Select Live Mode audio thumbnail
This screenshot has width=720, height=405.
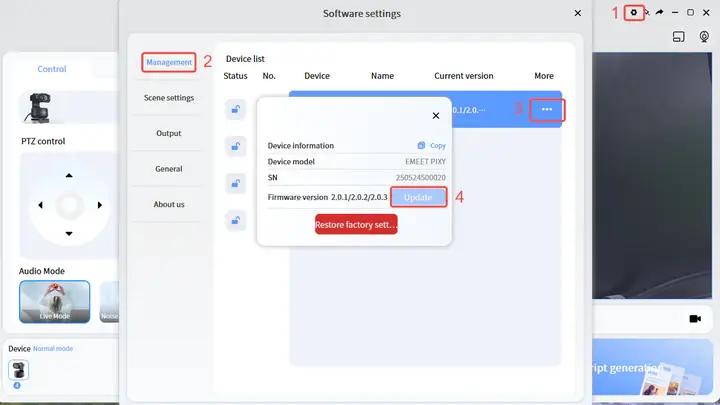pyautogui.click(x=55, y=301)
